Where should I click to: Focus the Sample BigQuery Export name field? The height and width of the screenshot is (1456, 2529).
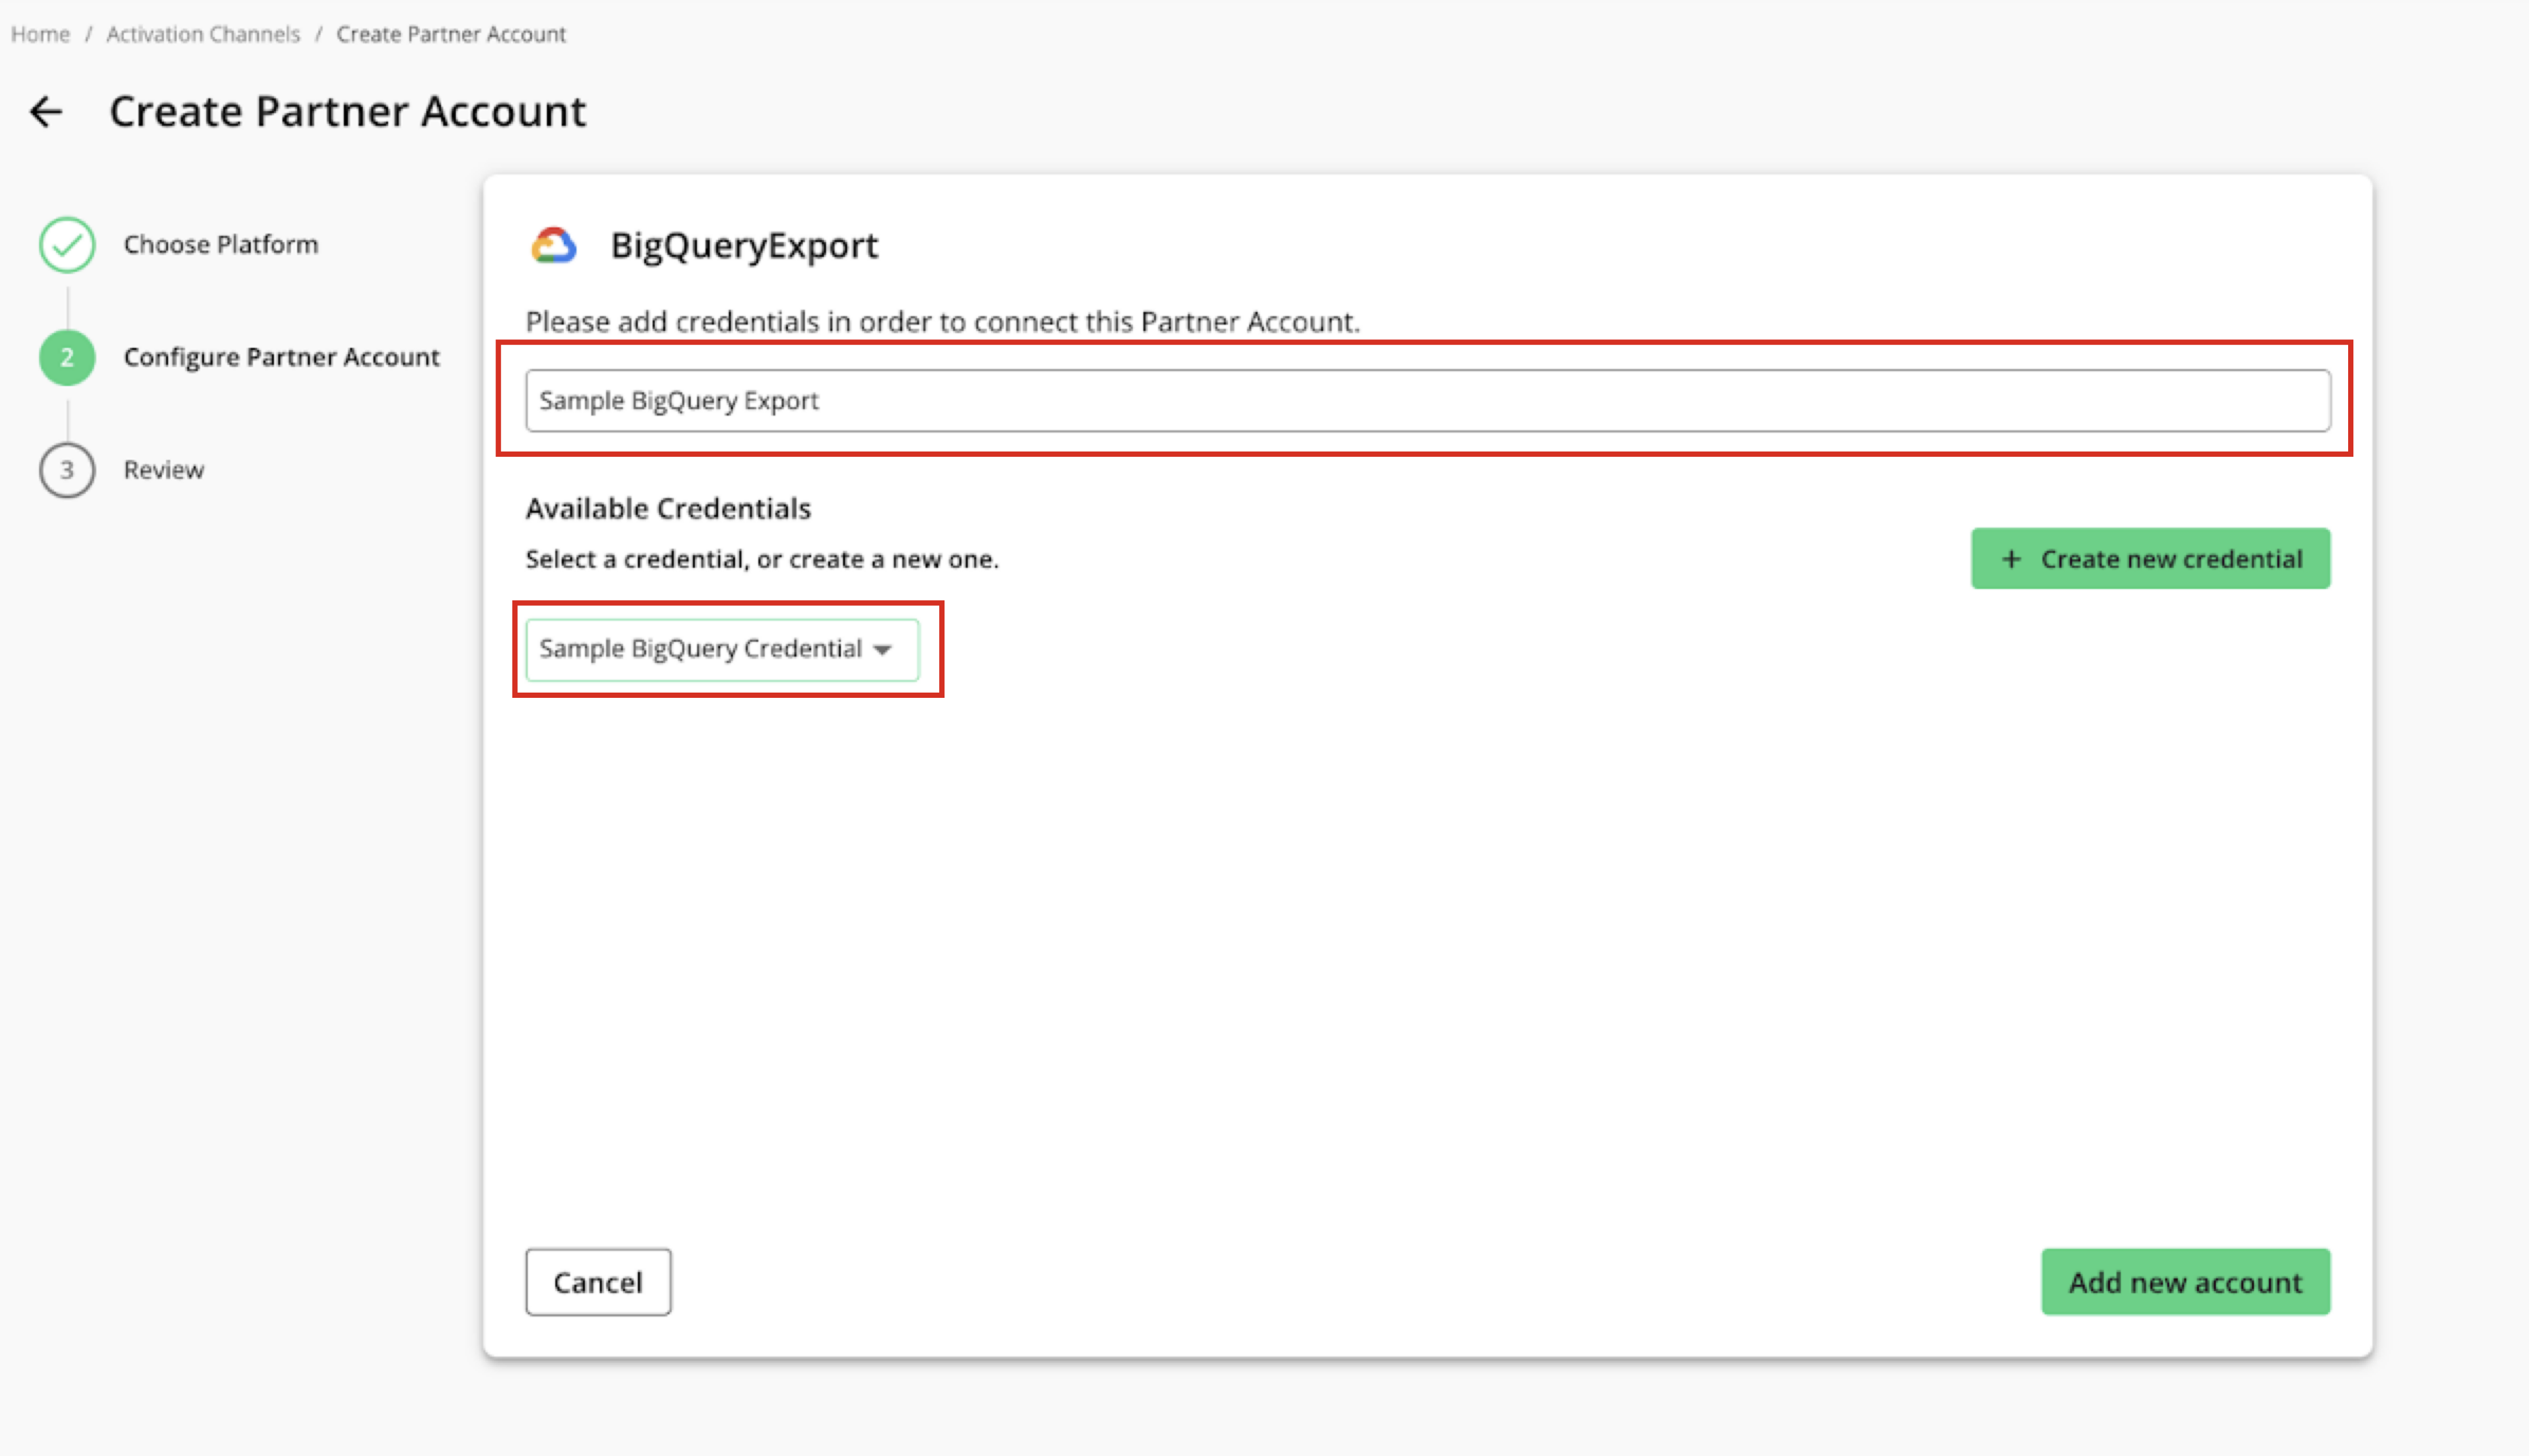(x=1428, y=401)
